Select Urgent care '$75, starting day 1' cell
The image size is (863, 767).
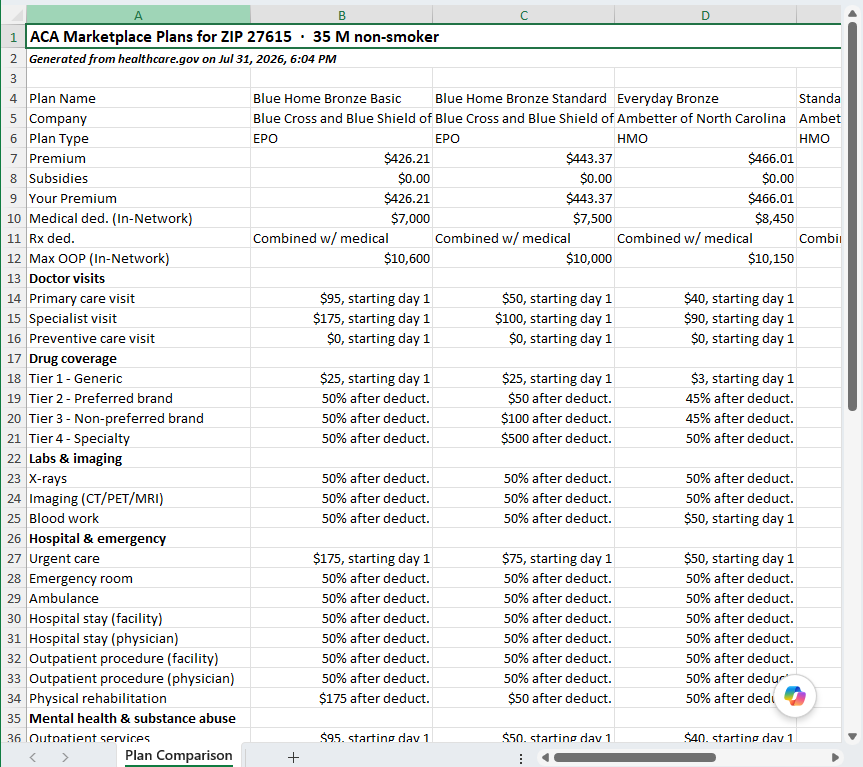[x=524, y=558]
